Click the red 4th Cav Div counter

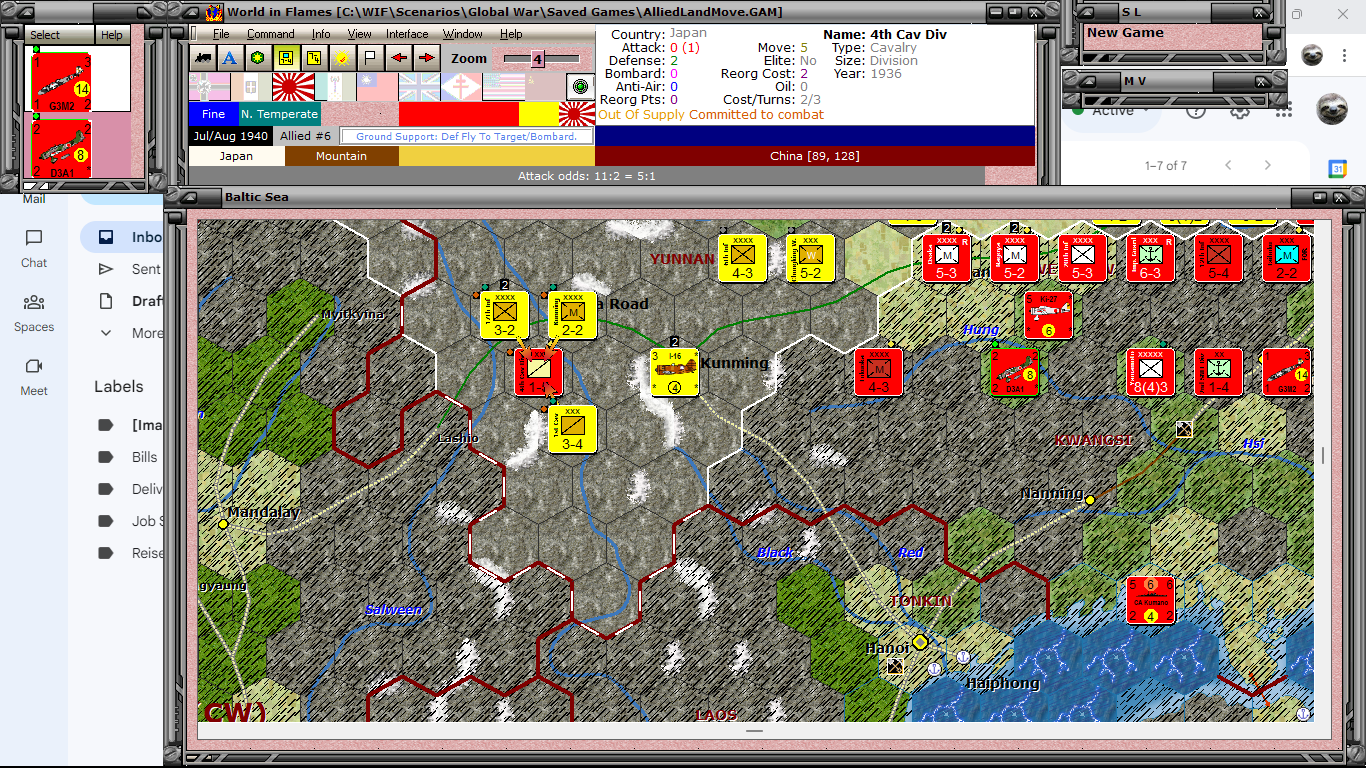539,372
